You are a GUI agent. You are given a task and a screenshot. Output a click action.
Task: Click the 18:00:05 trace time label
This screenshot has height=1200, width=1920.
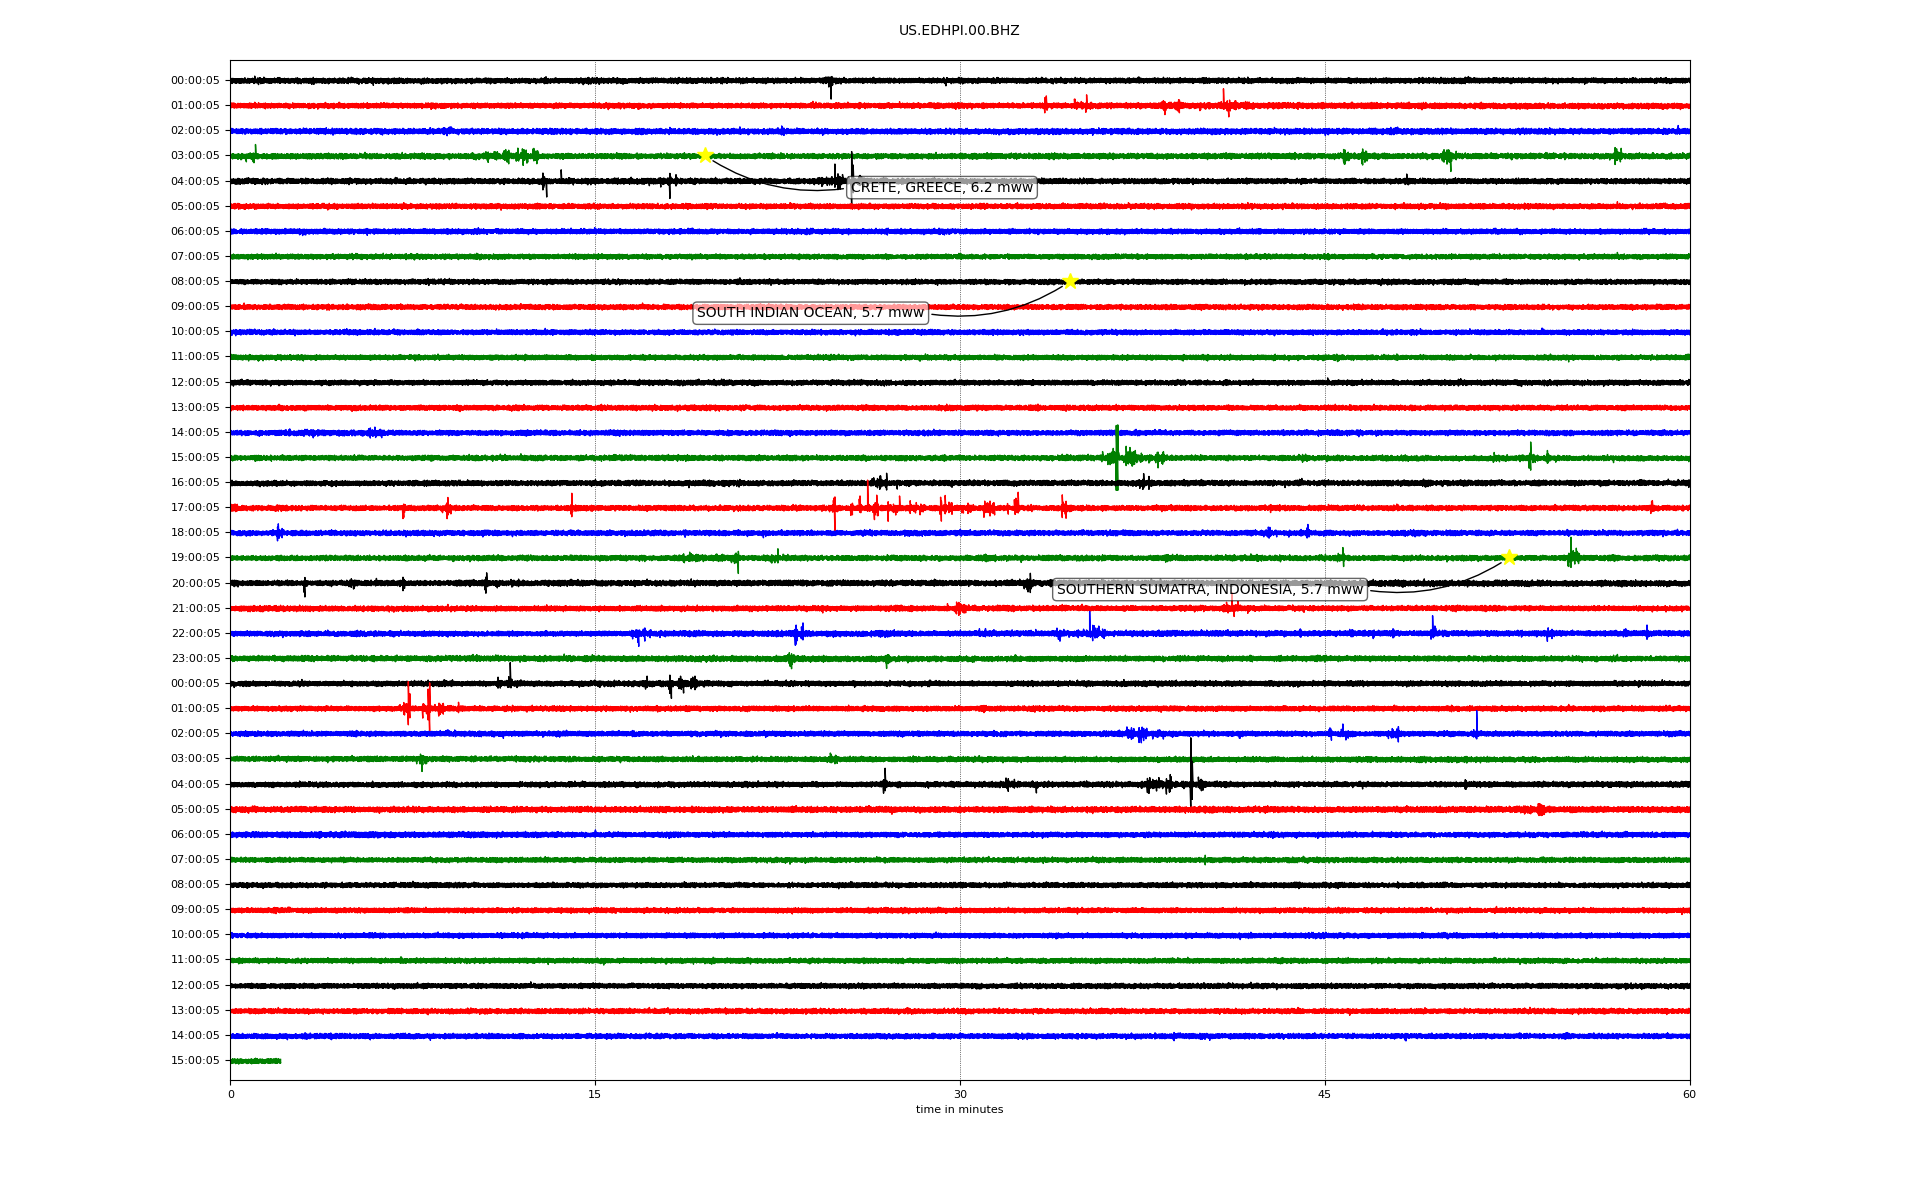tap(195, 532)
